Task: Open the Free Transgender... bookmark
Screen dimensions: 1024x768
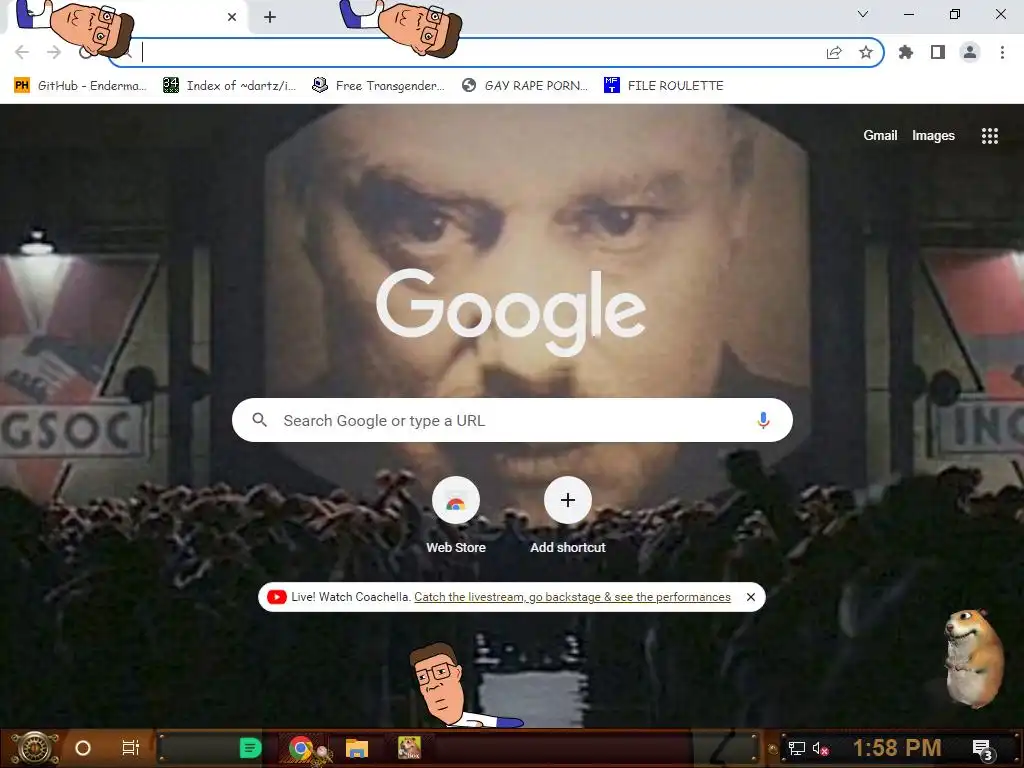Action: (378, 86)
